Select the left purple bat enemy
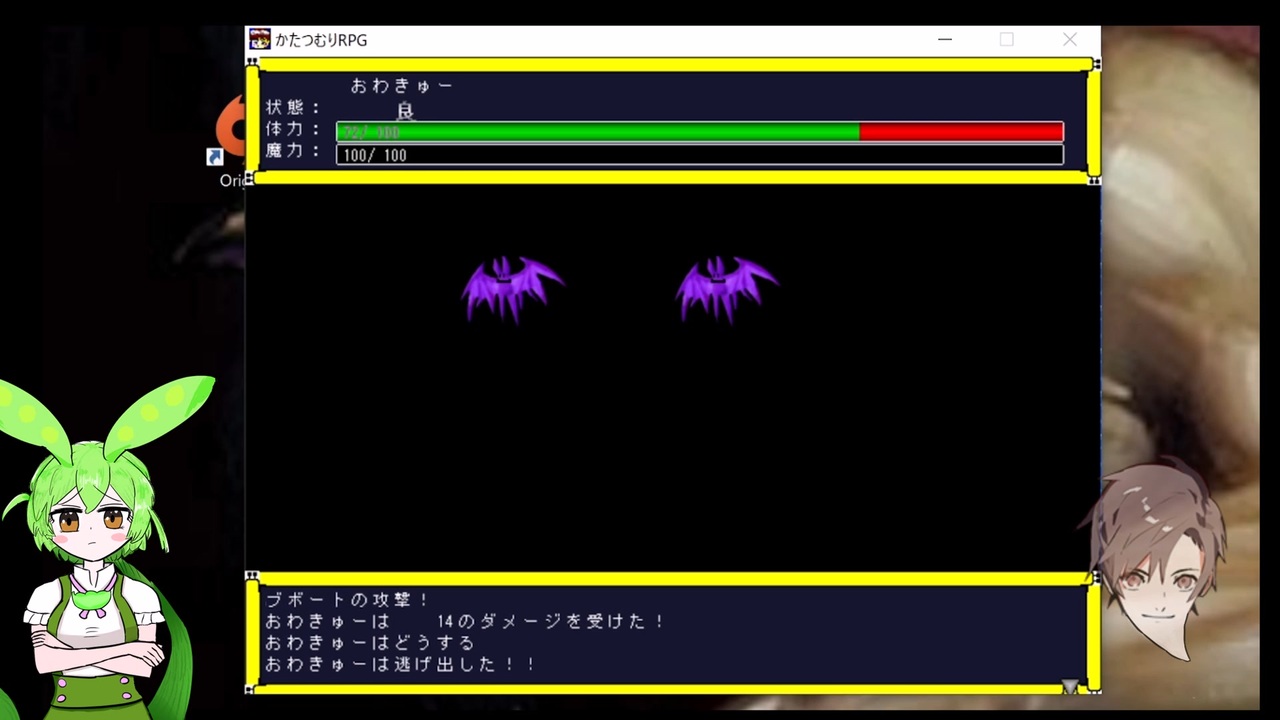The height and width of the screenshot is (720, 1280). pyautogui.click(x=512, y=289)
